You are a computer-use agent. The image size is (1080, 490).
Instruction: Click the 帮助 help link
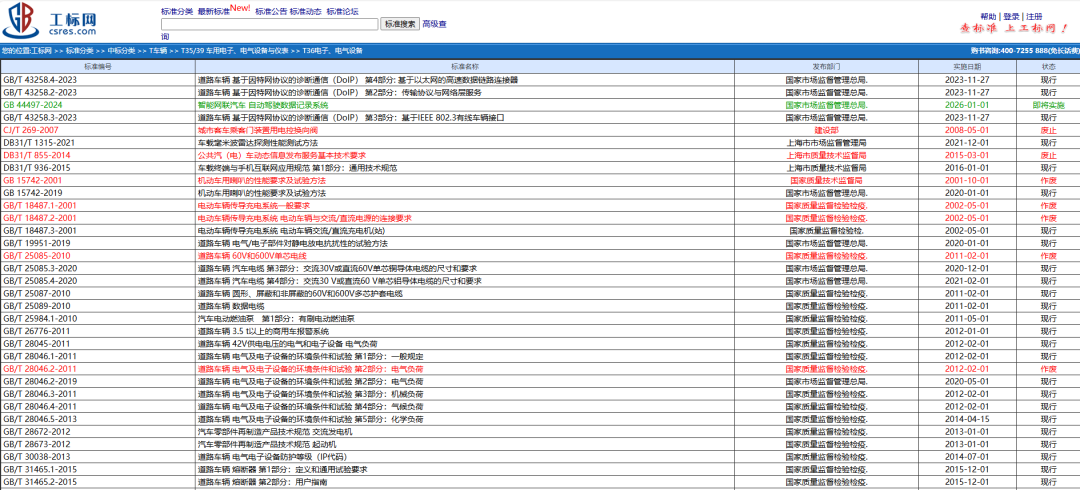pyautogui.click(x=988, y=17)
